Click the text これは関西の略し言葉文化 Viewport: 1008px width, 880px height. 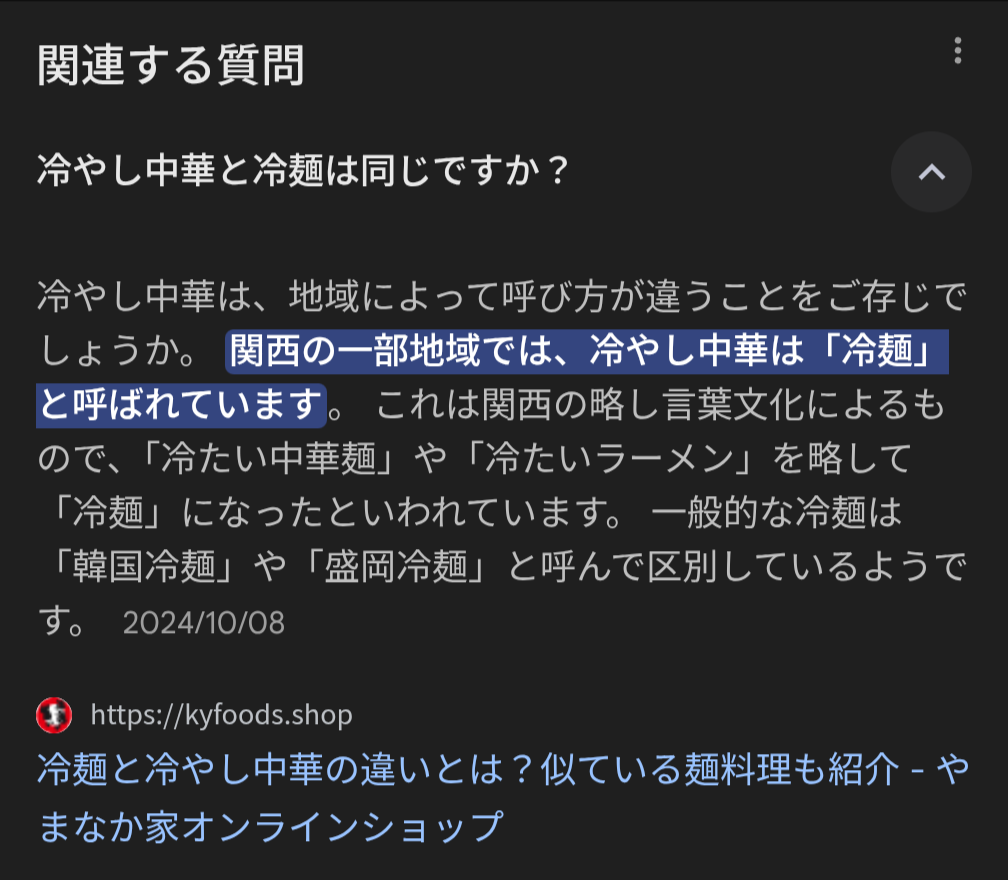click(590, 405)
